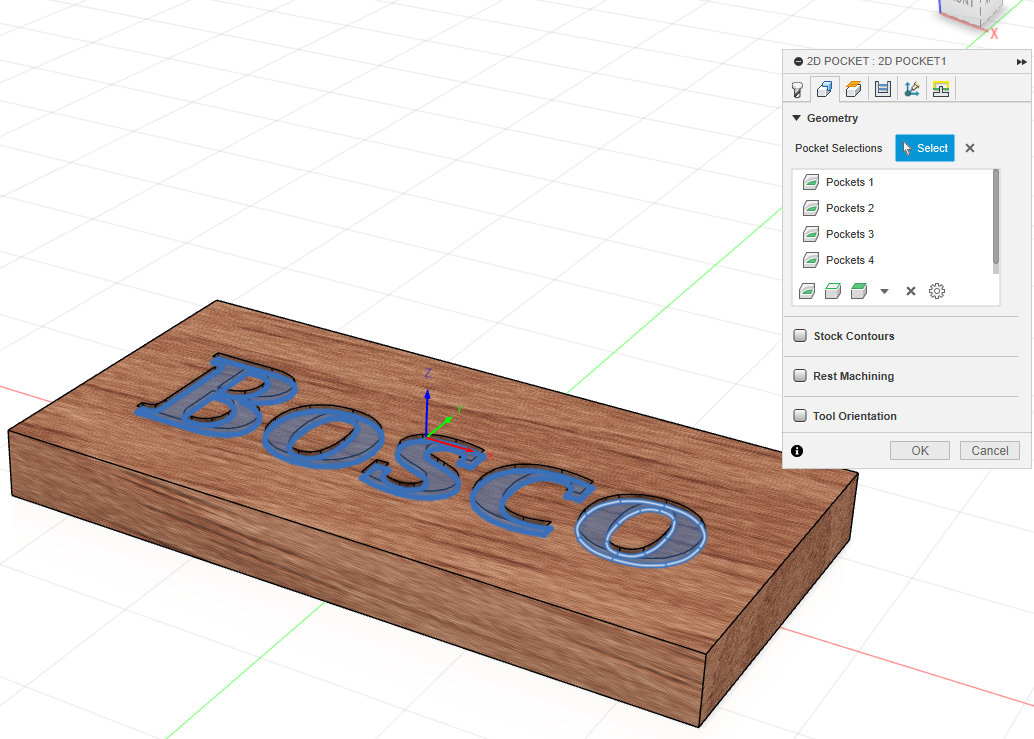Delete selected pocket with list X icon
The width and height of the screenshot is (1034, 739).
point(911,291)
